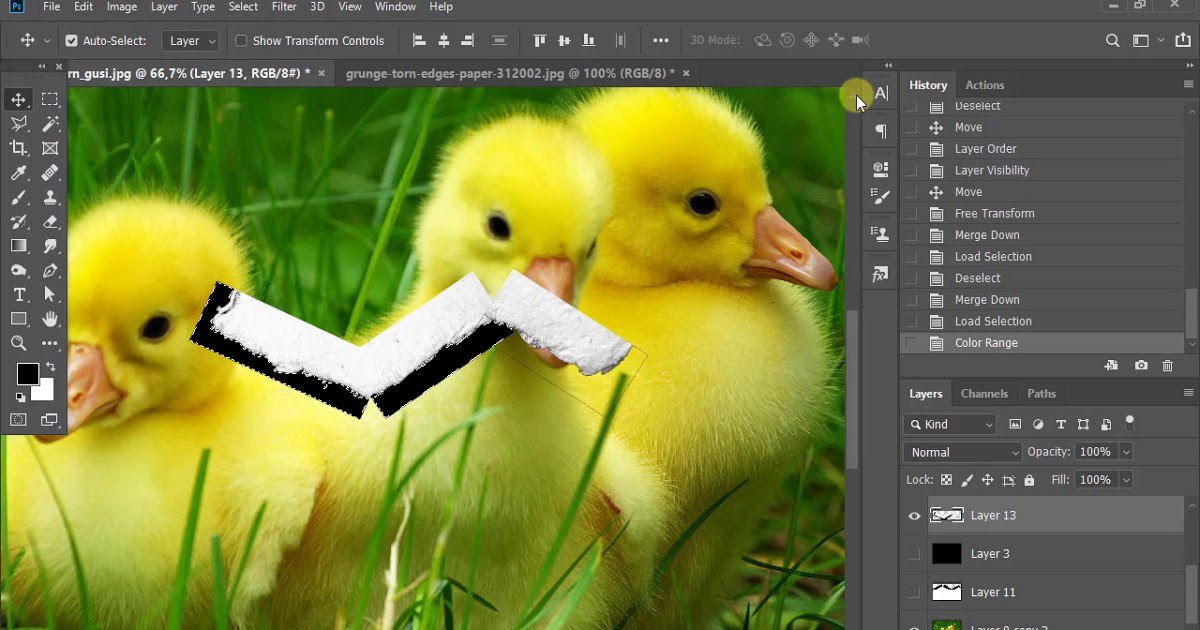Image resolution: width=1200 pixels, height=630 pixels.
Task: Toggle Auto-Select checkbox
Action: [72, 41]
